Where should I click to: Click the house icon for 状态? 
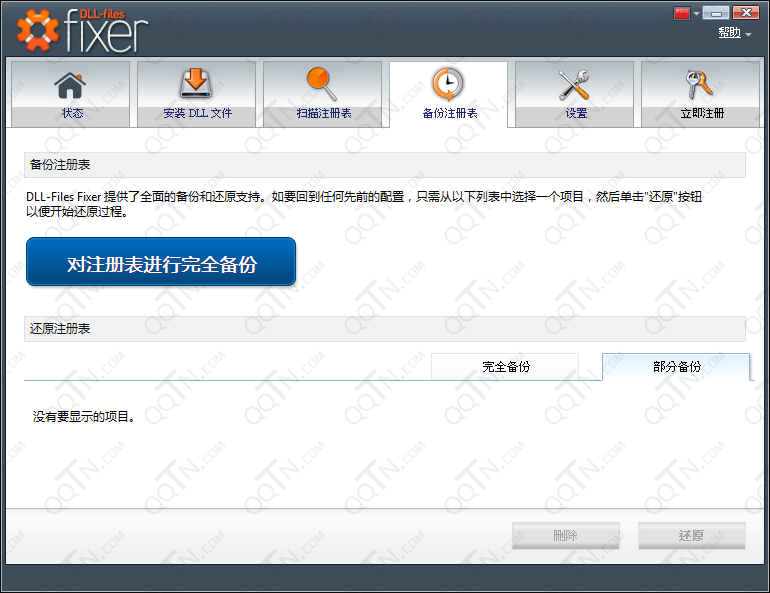click(x=70, y=85)
